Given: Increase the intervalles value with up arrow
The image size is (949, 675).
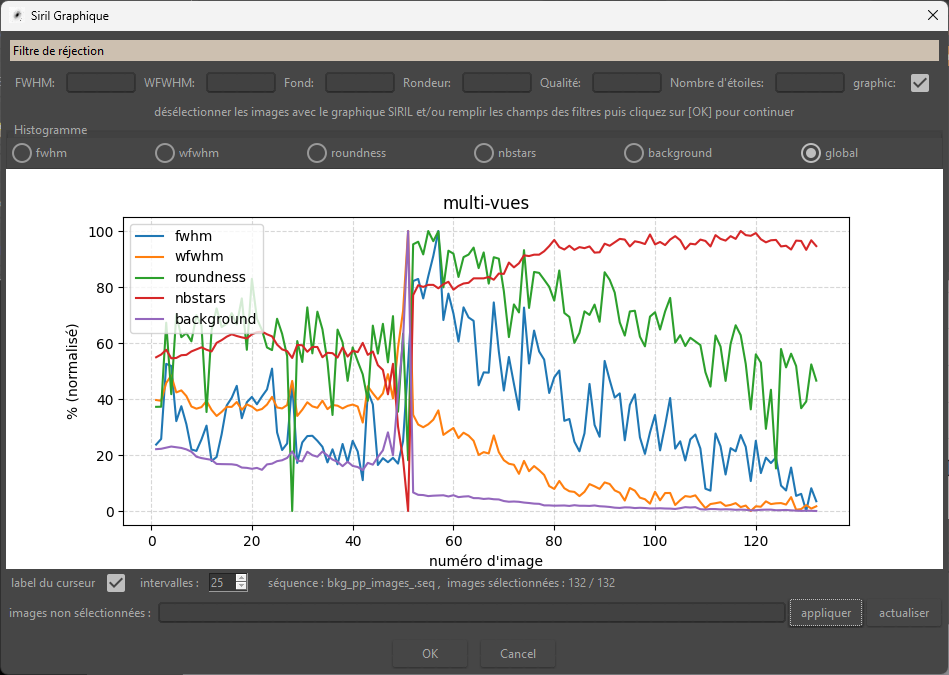Looking at the screenshot, I should tap(241, 578).
